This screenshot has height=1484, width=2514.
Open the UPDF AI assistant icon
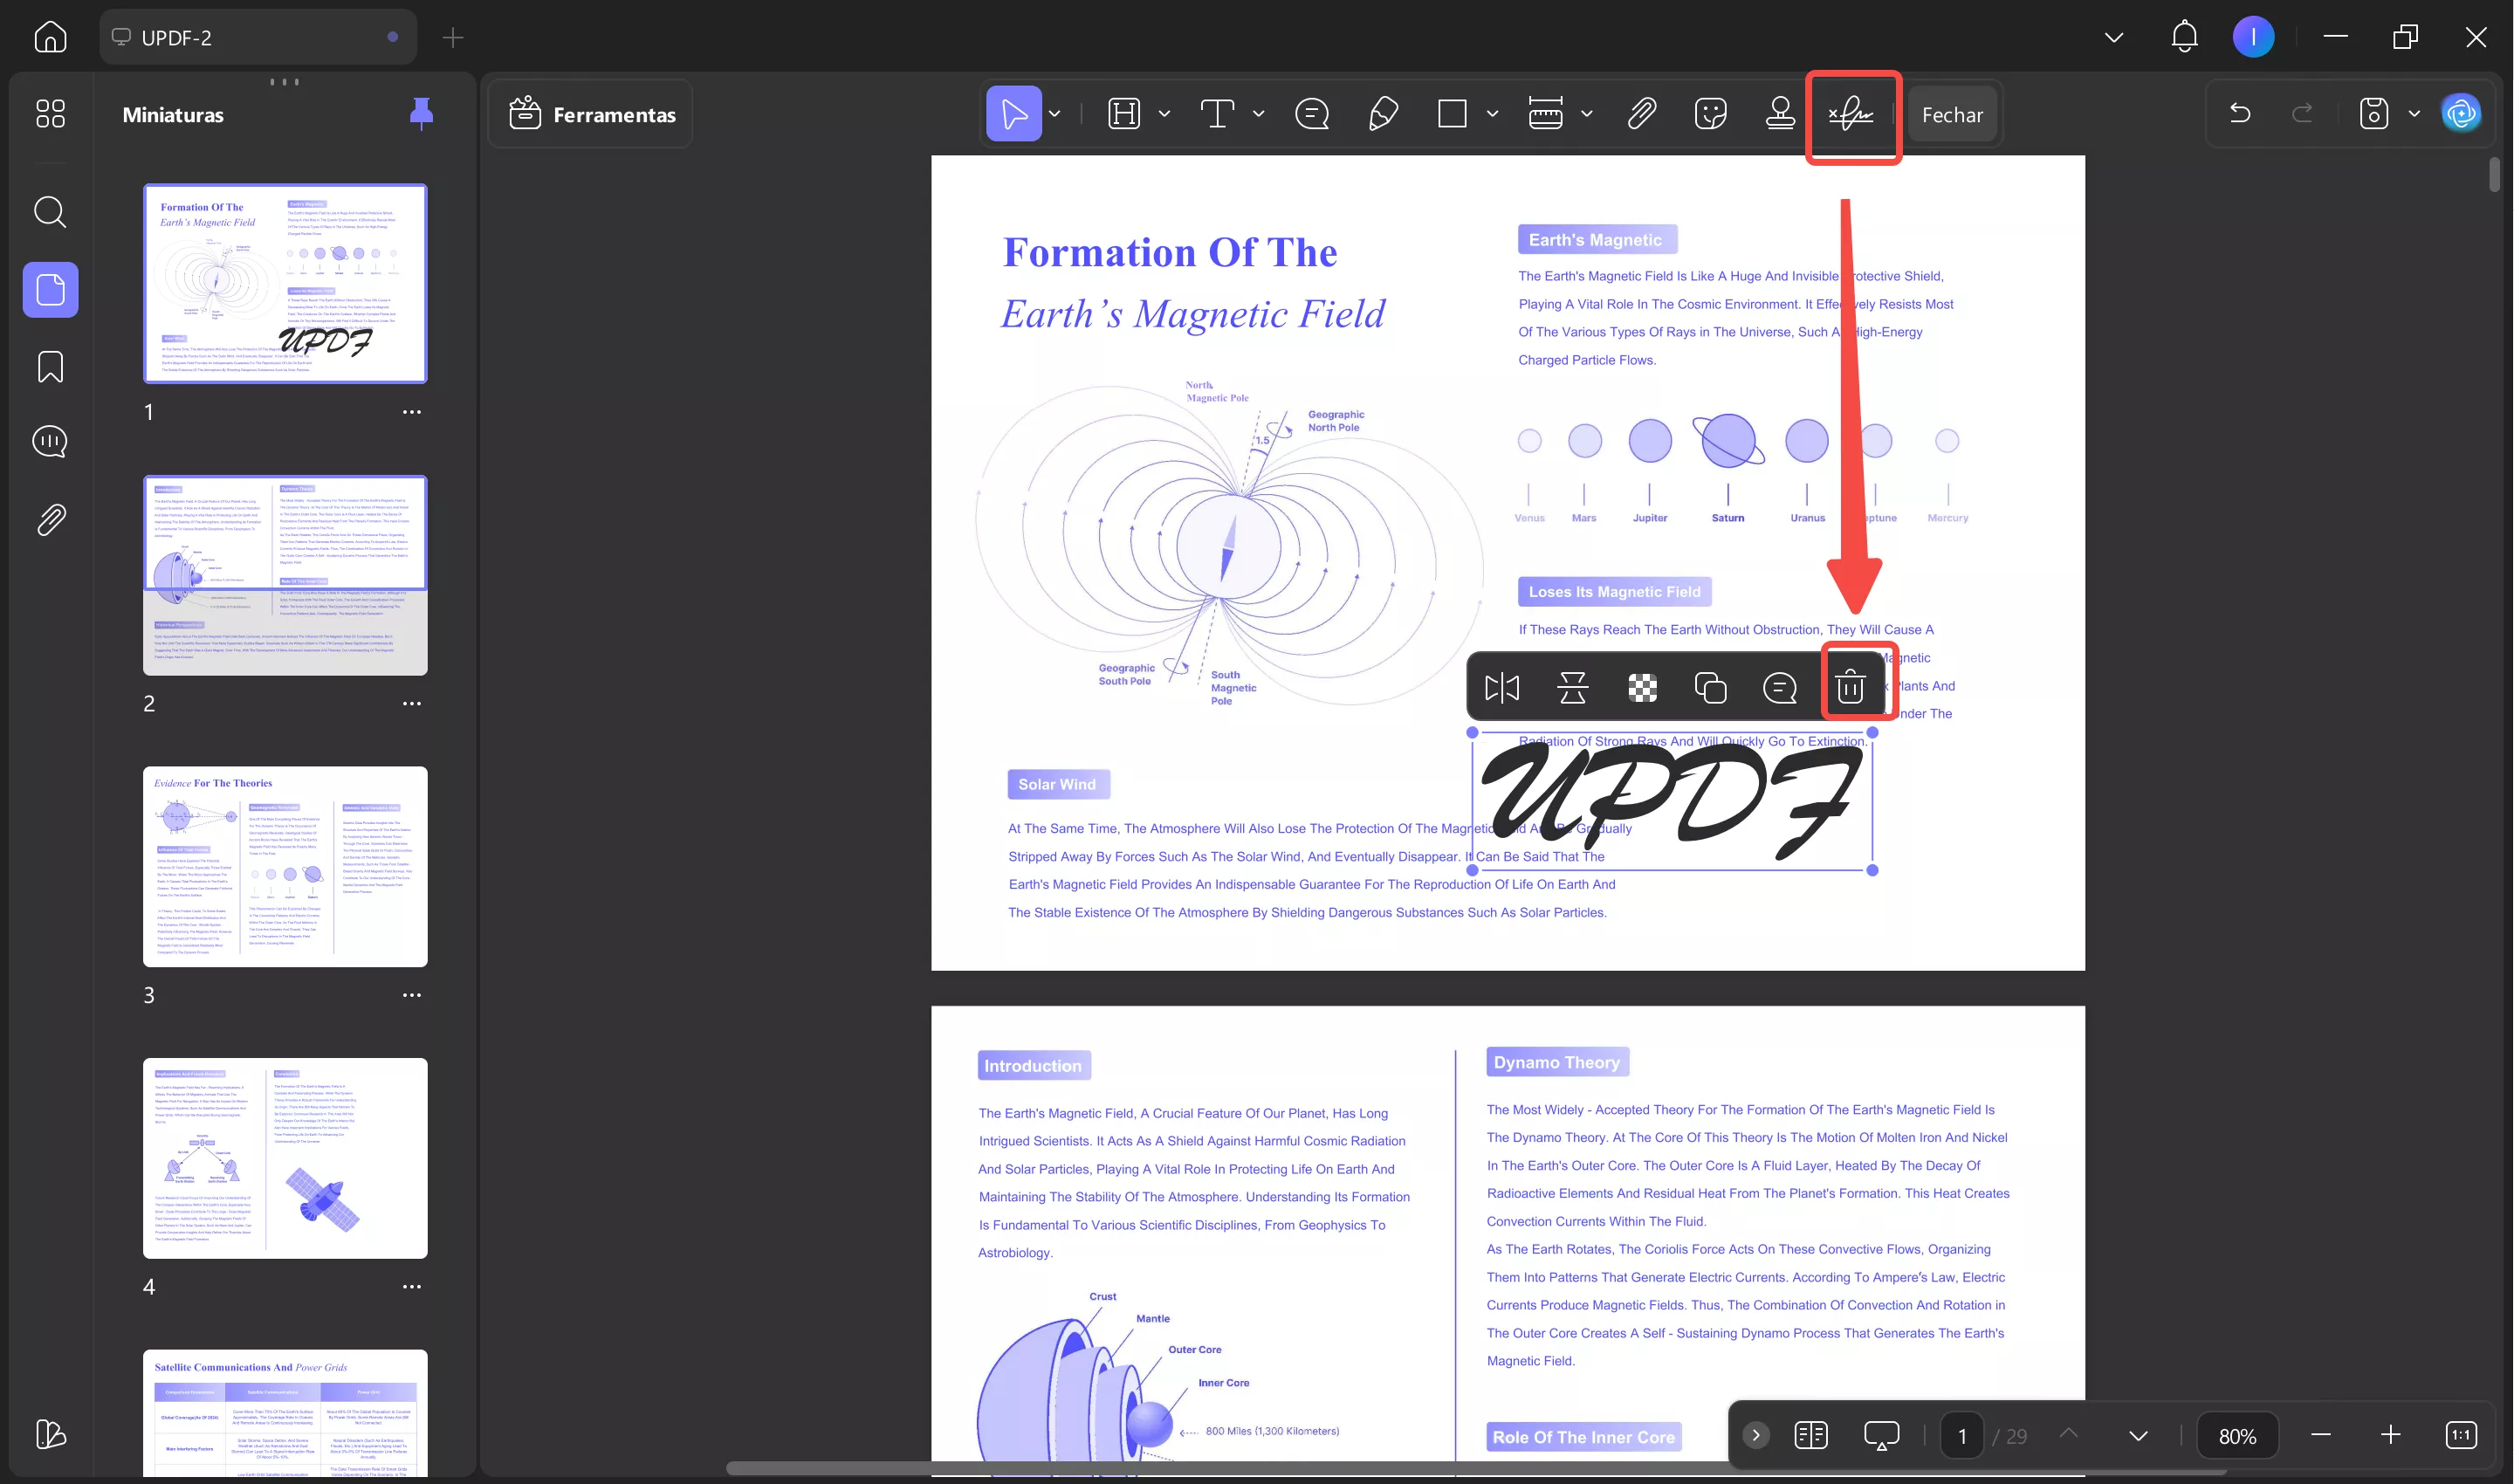tap(2461, 114)
